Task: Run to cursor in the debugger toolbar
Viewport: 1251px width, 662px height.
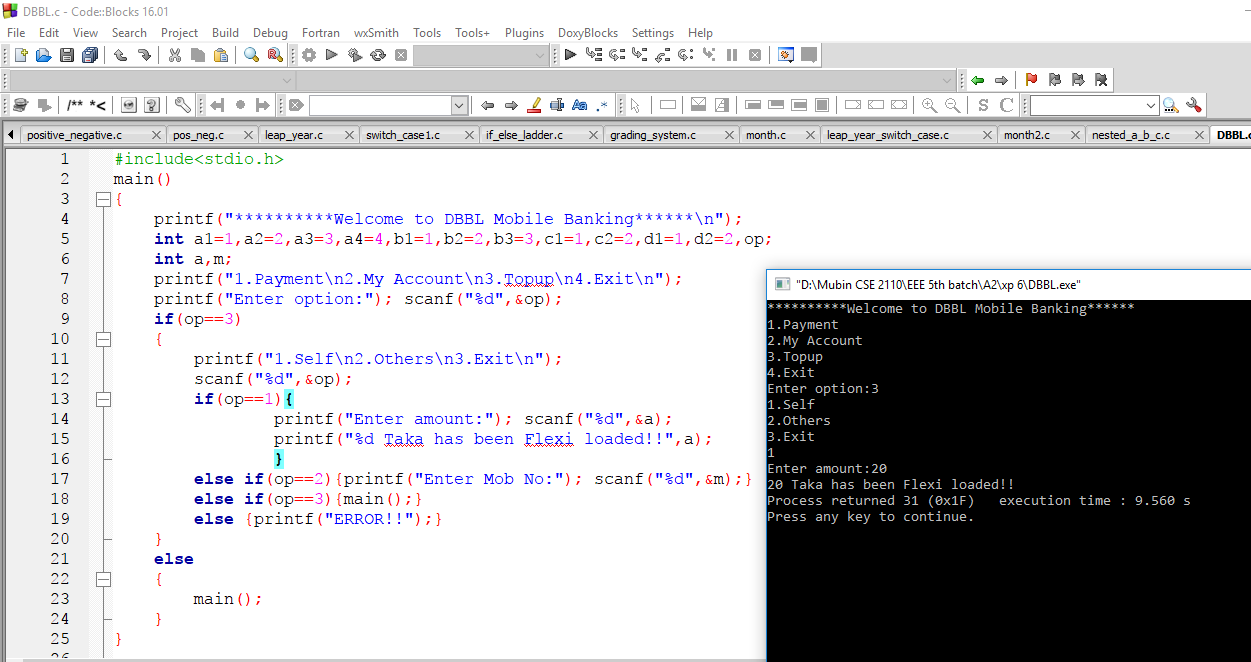Action: [x=593, y=54]
